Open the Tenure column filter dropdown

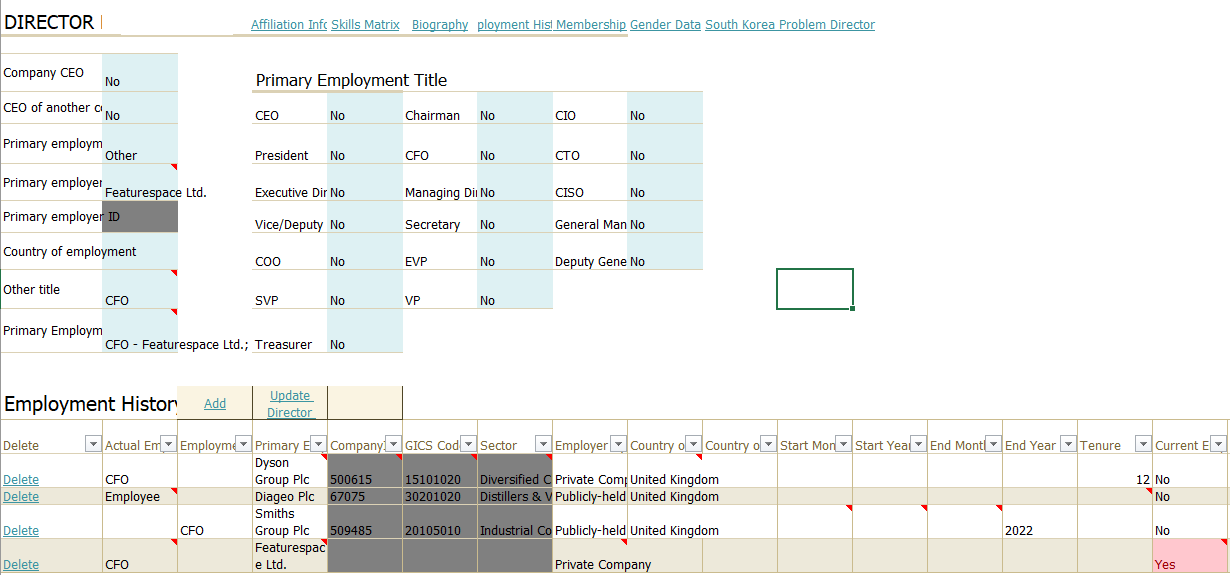click(1143, 445)
